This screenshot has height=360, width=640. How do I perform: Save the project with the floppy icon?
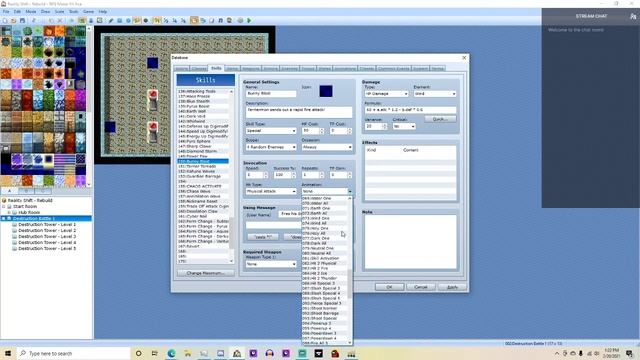pyautogui.click(x=22, y=20)
